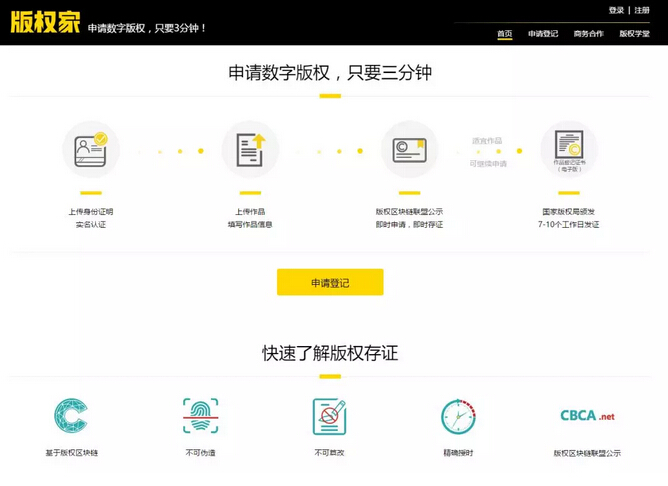The width and height of the screenshot is (668, 486).
Task: Click the CBCA.net logo
Action: [587, 416]
